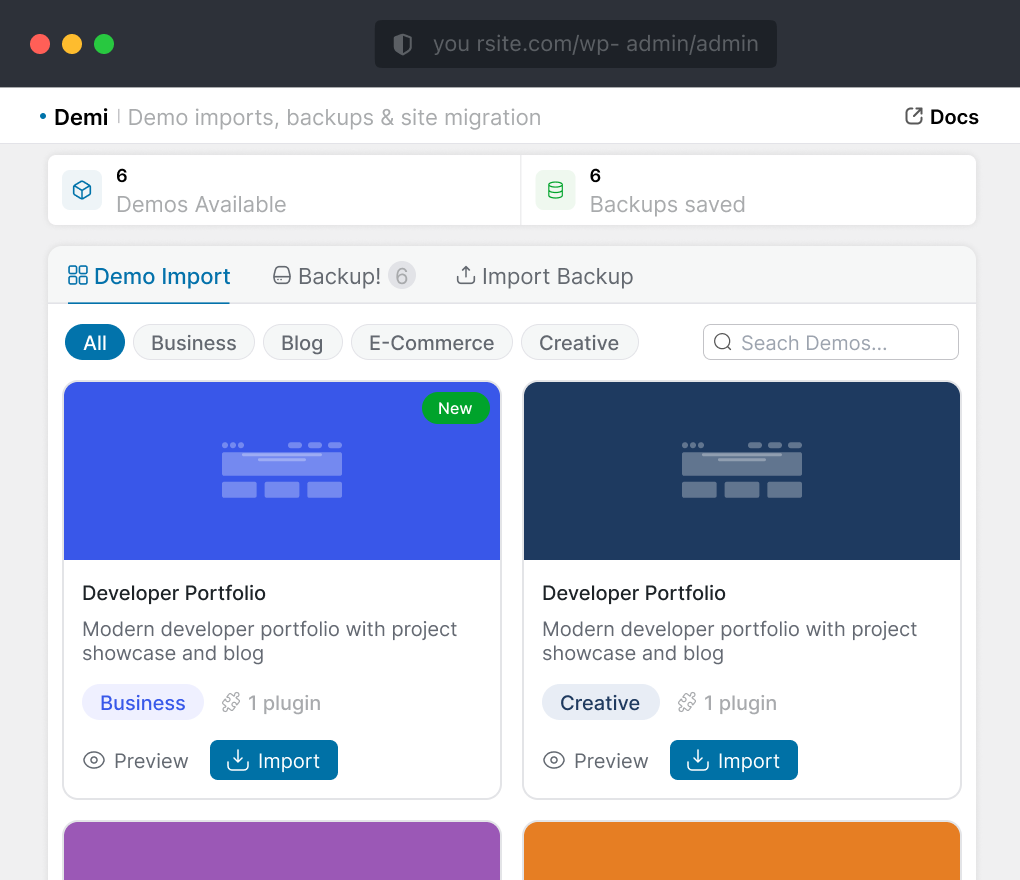1020x880 pixels.
Task: Click the puzzle plugin icon on Business card
Action: pyautogui.click(x=231, y=703)
